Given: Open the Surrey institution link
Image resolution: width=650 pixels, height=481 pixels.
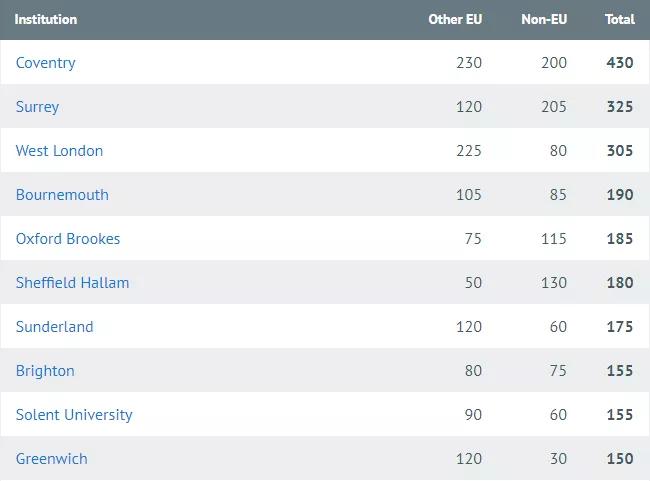Looking at the screenshot, I should [38, 107].
